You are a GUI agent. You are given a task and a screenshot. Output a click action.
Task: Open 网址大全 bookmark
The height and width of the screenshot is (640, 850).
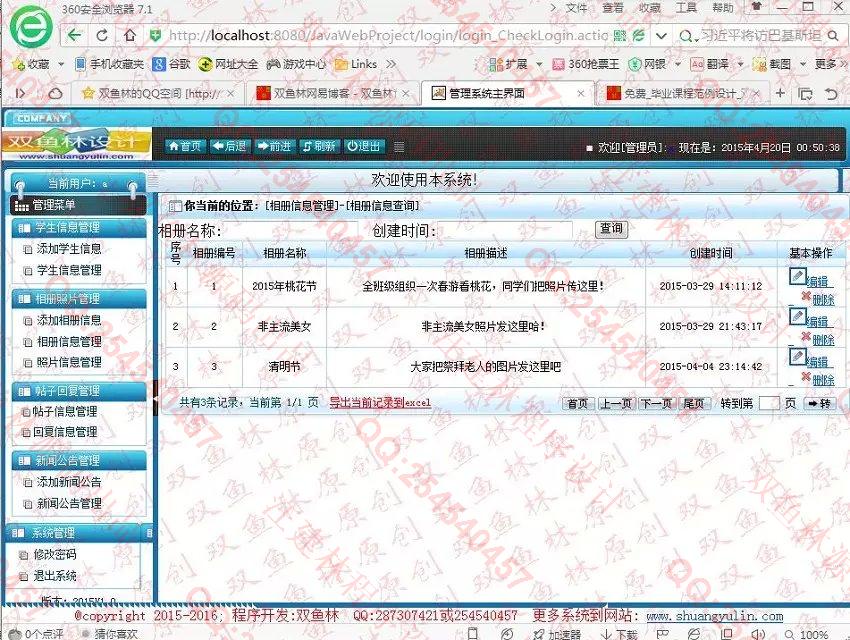pos(228,64)
